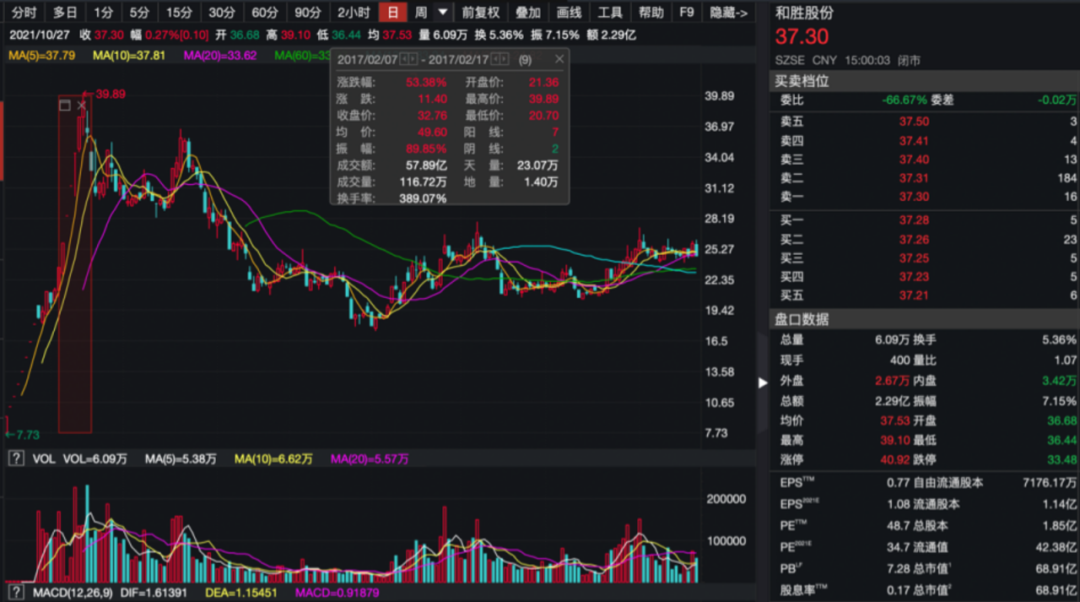This screenshot has width=1080, height=602.
Task: Click the 2021/10/27 date in info bar
Action: tap(39, 34)
